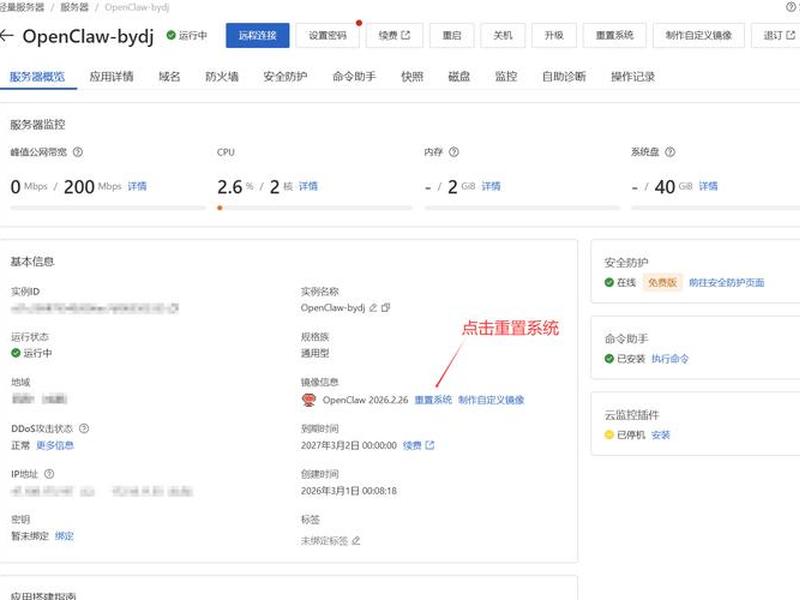Open the 快照 tab
Screen dimensions: 800x600
coord(412,77)
